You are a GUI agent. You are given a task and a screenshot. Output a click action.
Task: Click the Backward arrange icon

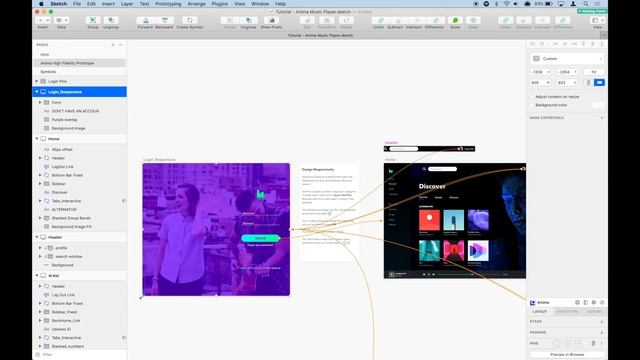pyautogui.click(x=164, y=20)
